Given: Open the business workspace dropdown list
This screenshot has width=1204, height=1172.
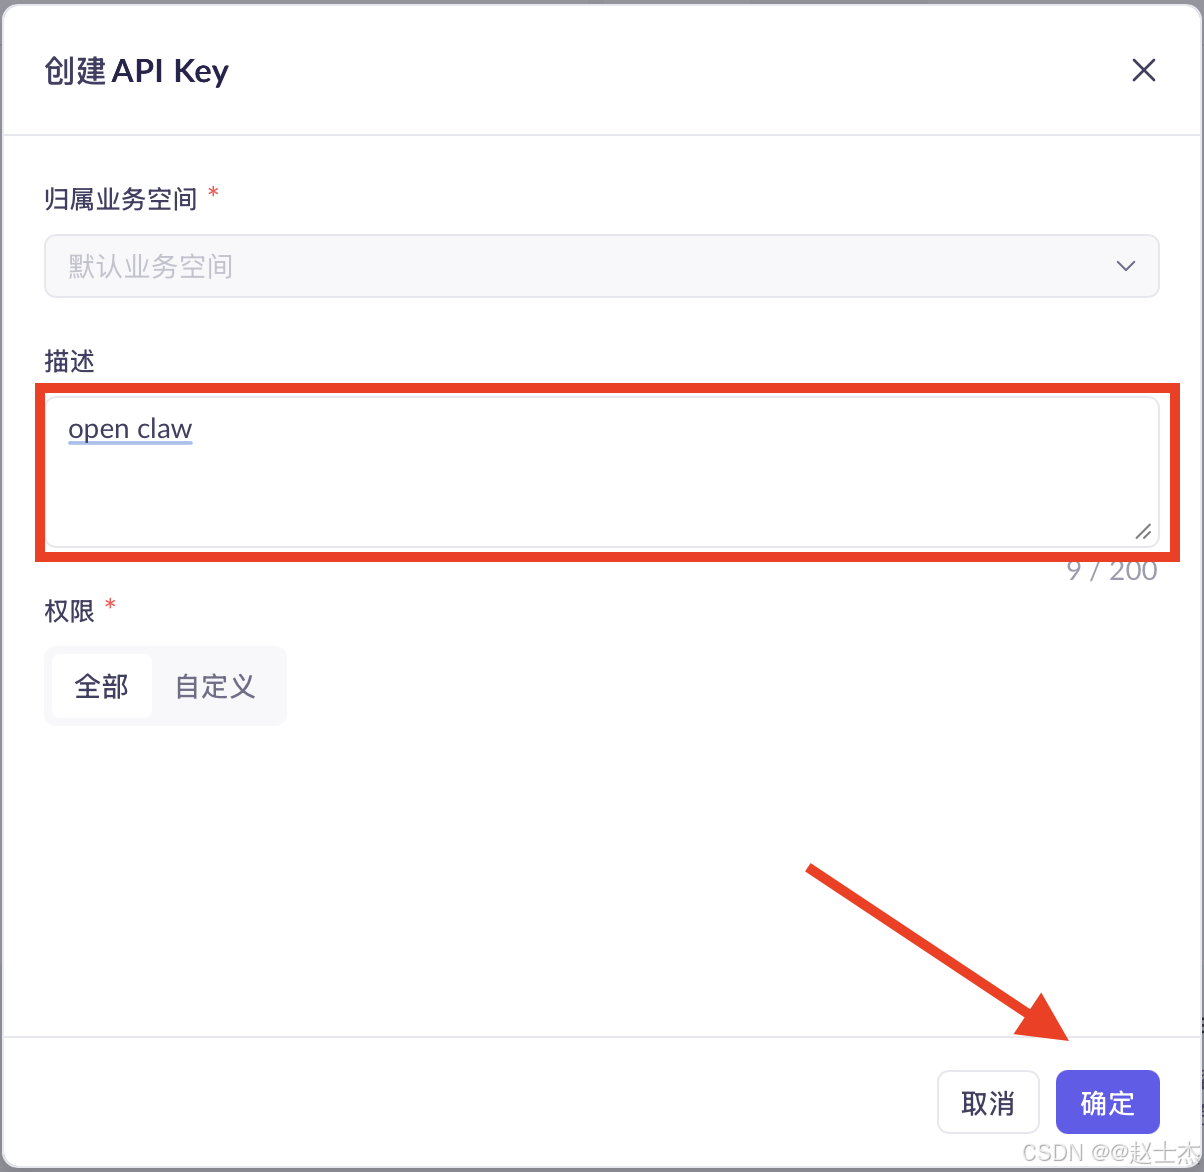Looking at the screenshot, I should (600, 266).
